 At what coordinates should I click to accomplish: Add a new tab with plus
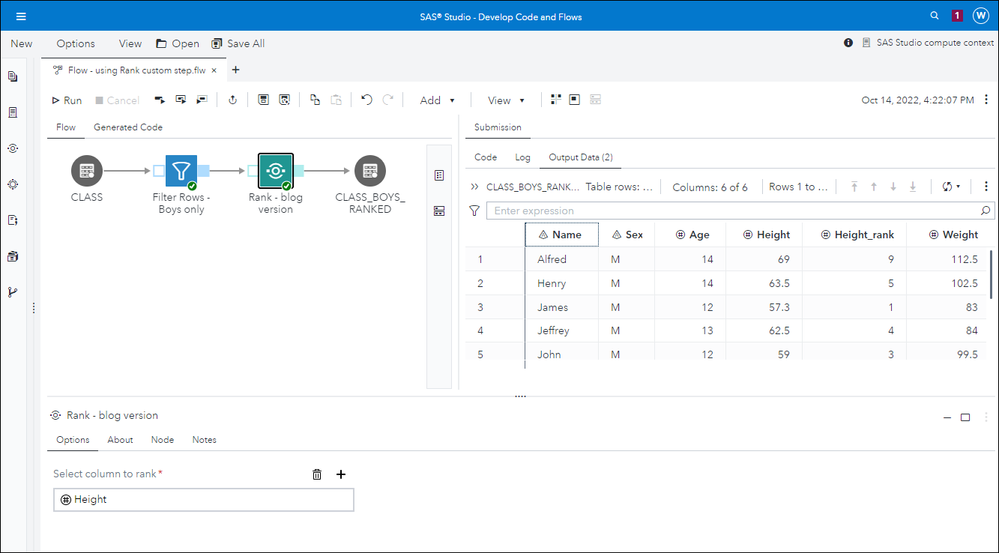[x=235, y=70]
